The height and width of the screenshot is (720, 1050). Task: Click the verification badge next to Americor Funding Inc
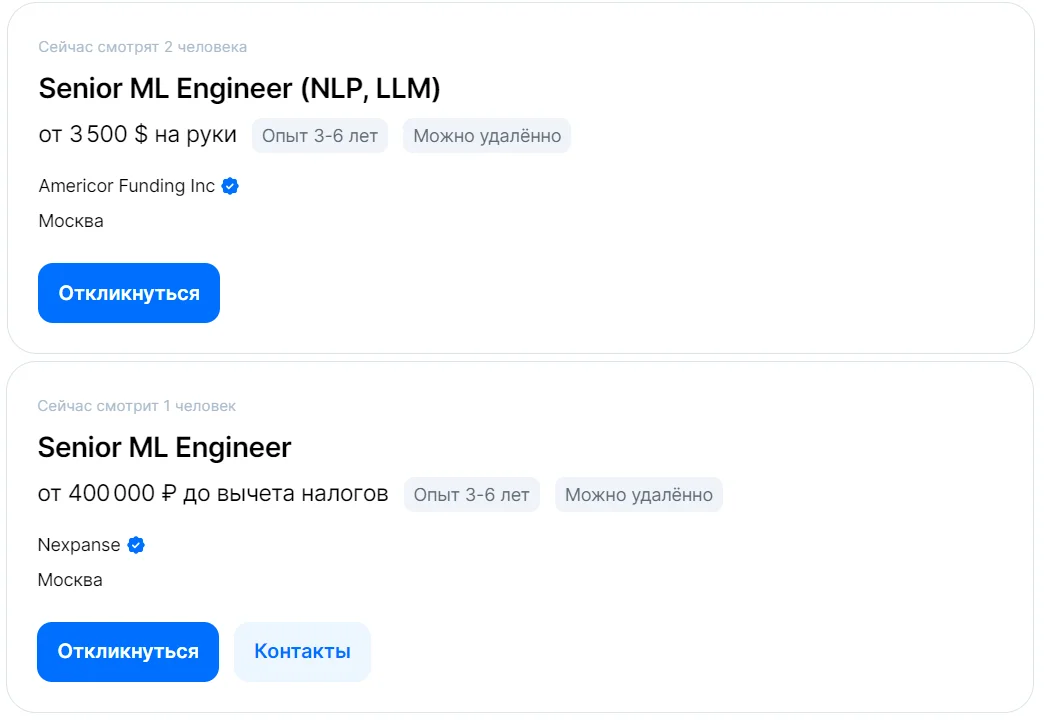coord(229,185)
